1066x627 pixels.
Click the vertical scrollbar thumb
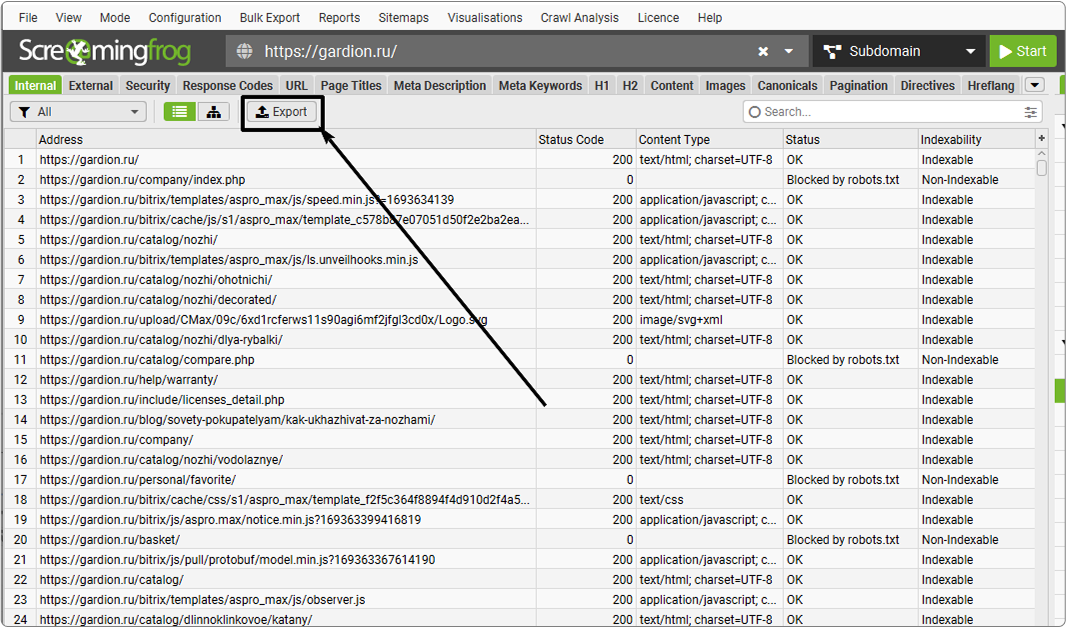click(x=1042, y=167)
